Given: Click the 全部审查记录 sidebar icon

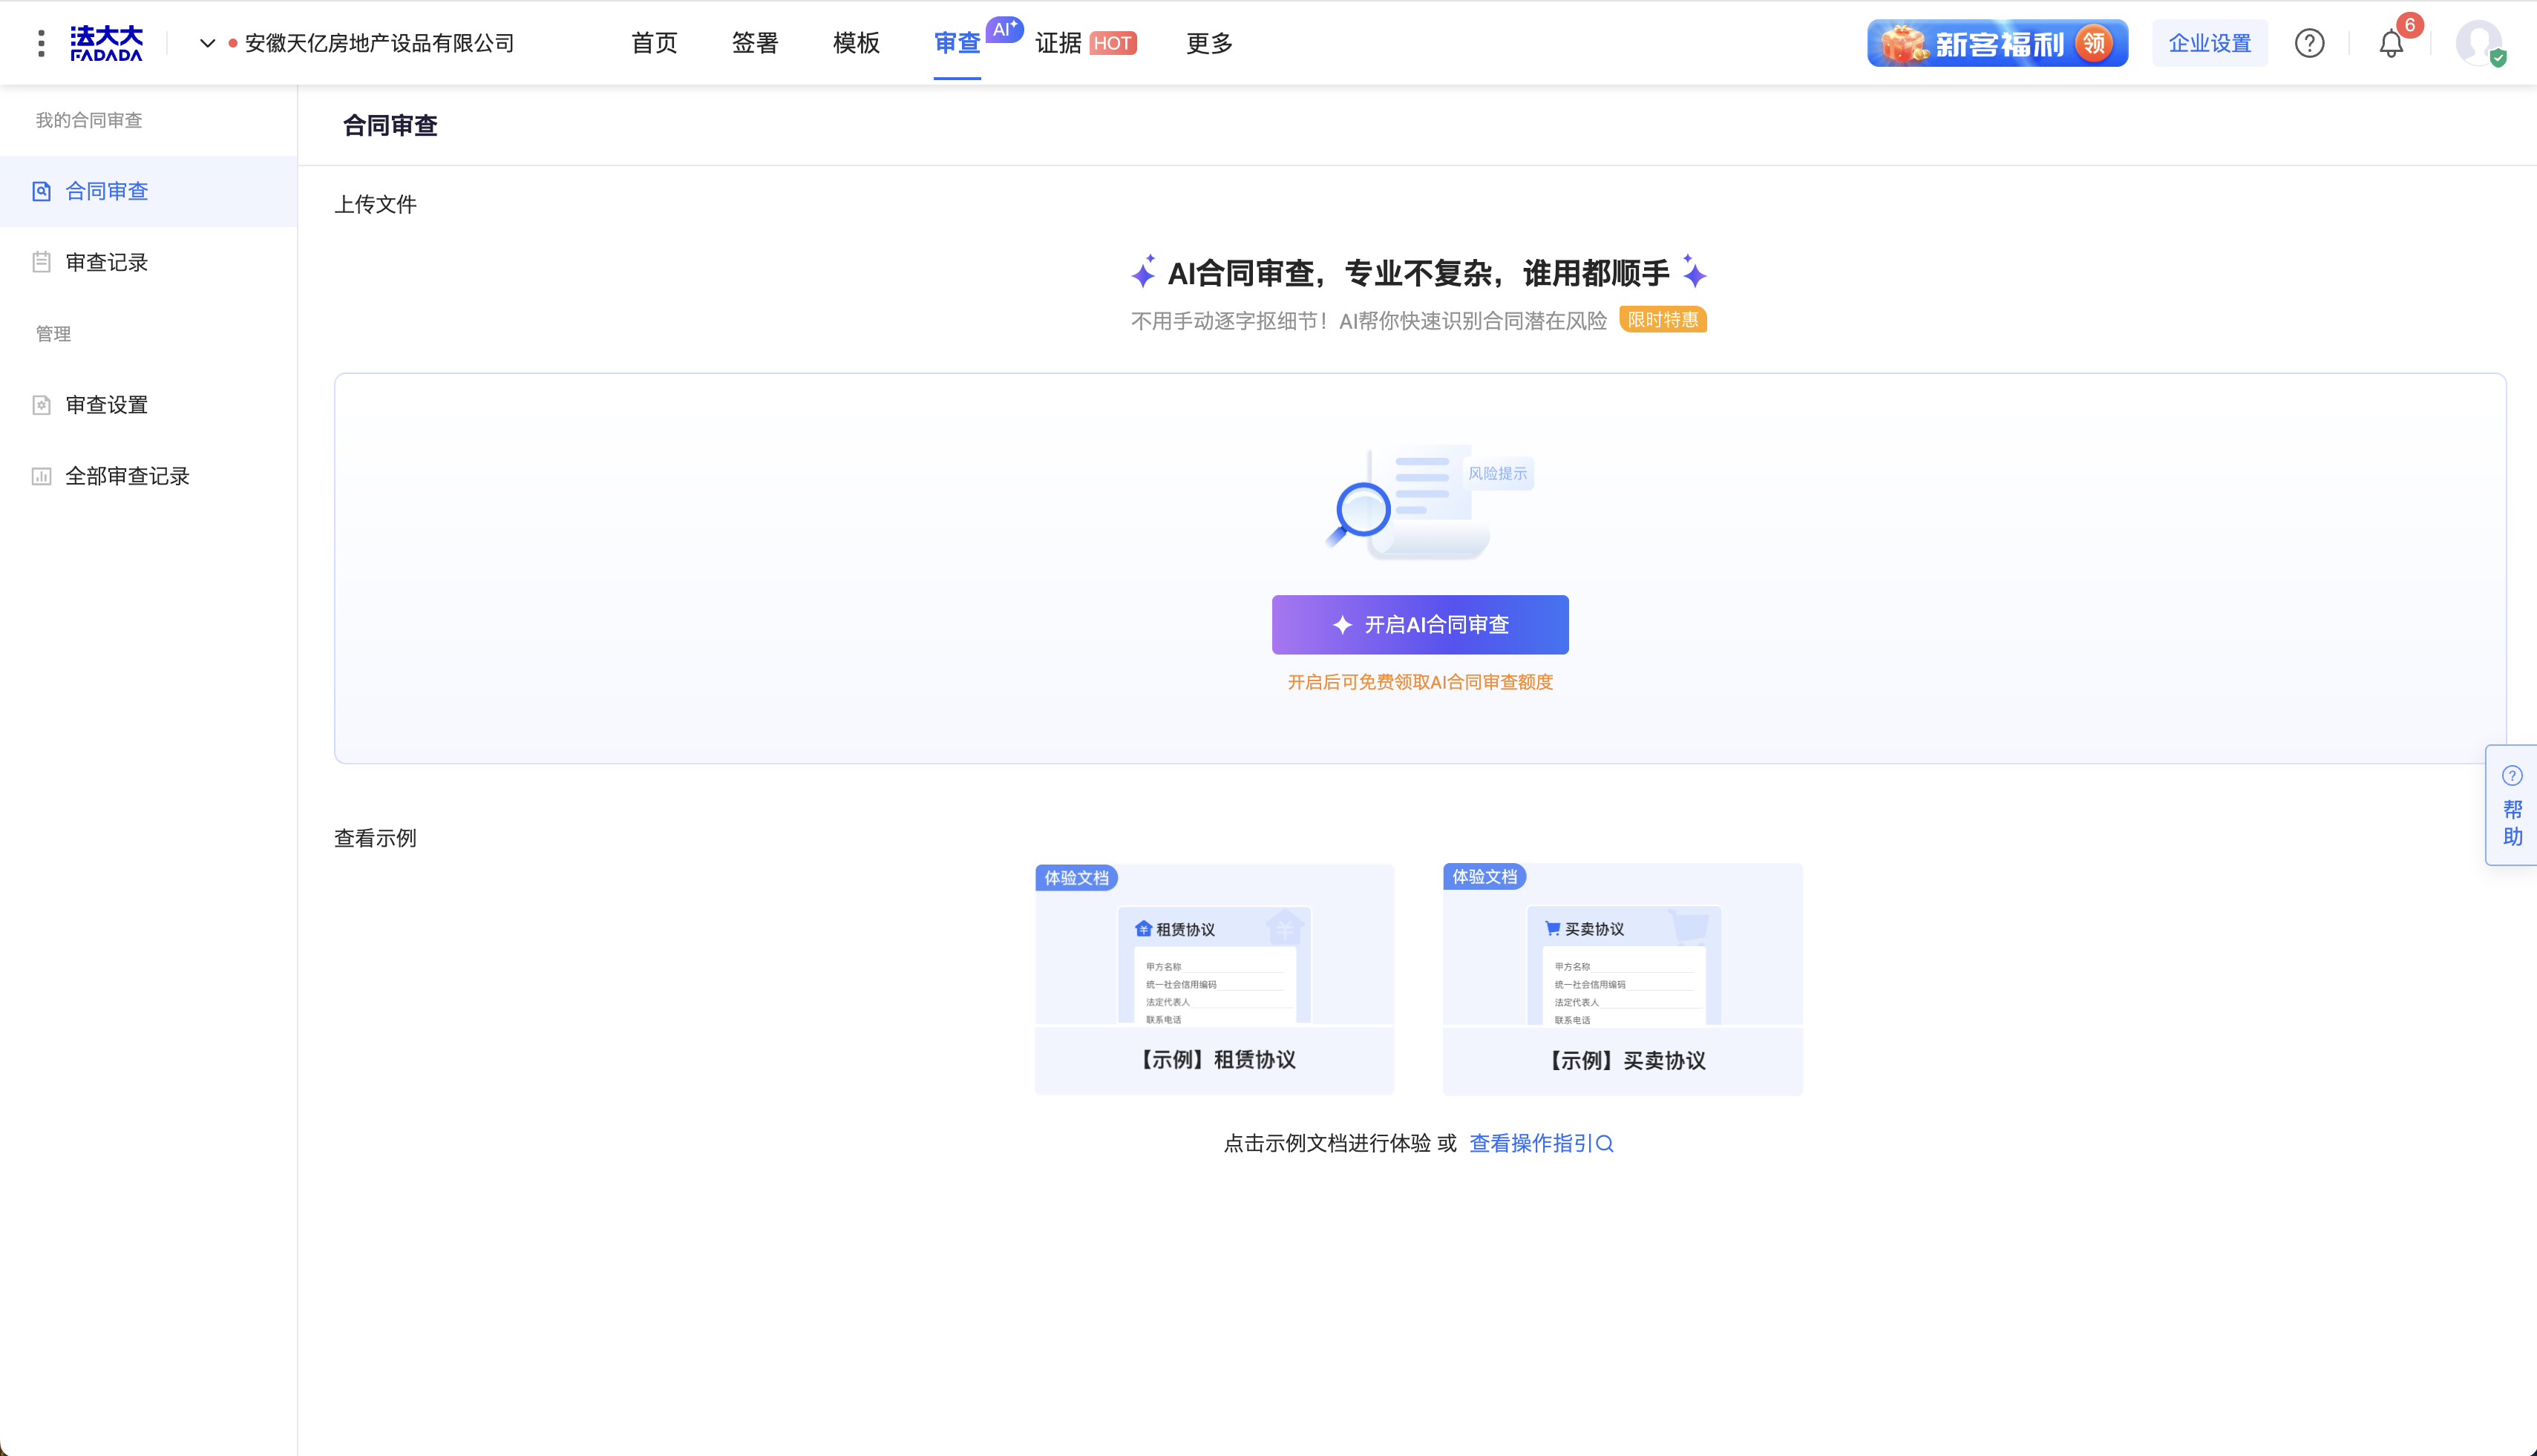Looking at the screenshot, I should click(41, 476).
